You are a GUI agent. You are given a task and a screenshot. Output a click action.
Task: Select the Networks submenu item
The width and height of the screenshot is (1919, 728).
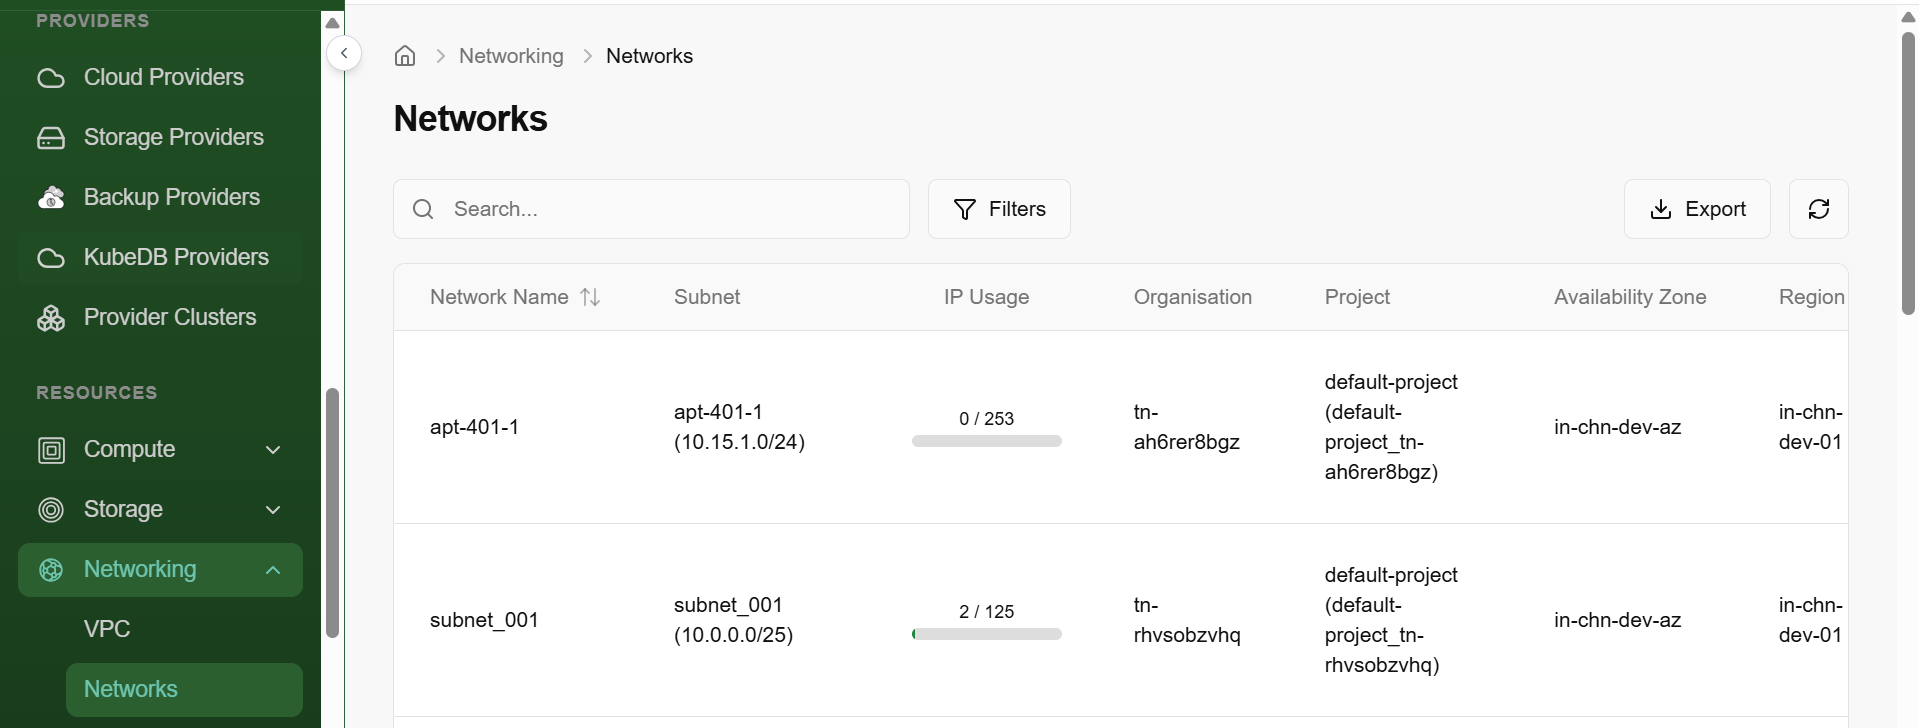tap(131, 689)
